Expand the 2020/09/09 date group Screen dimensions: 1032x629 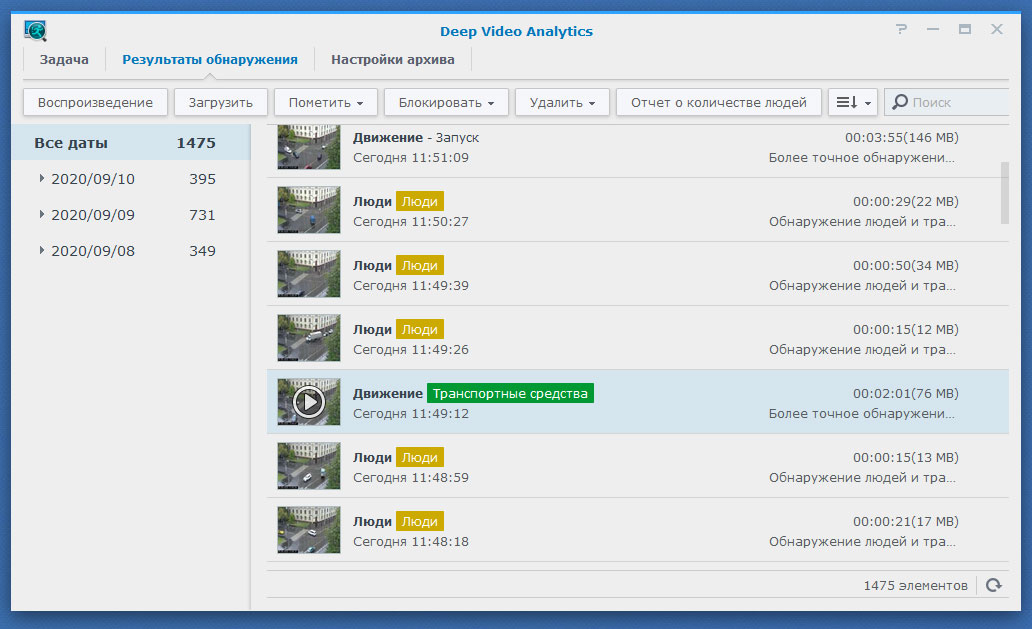click(x=42, y=215)
